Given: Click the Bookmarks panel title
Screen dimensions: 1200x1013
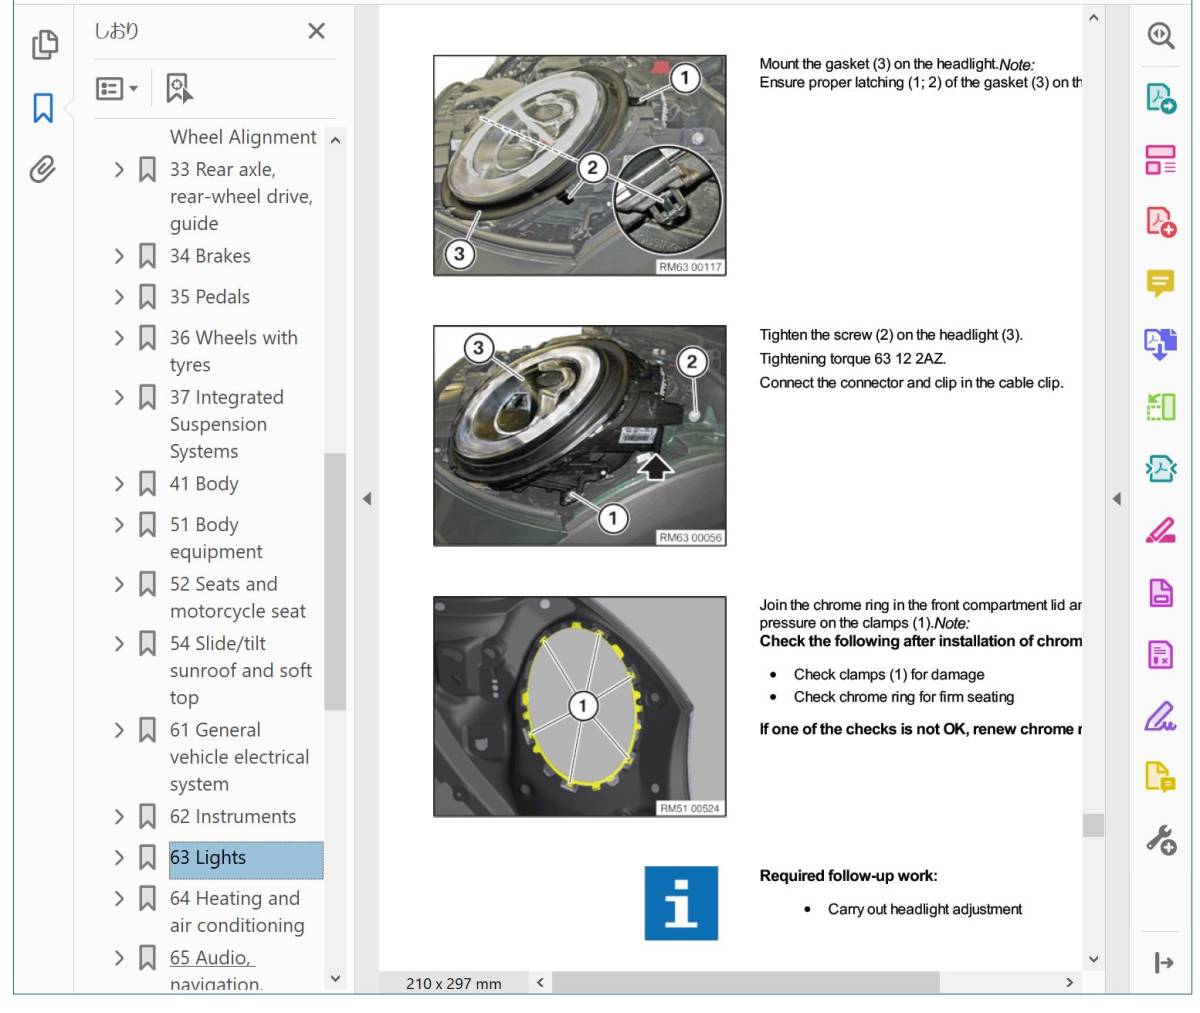Looking at the screenshot, I should coord(116,31).
